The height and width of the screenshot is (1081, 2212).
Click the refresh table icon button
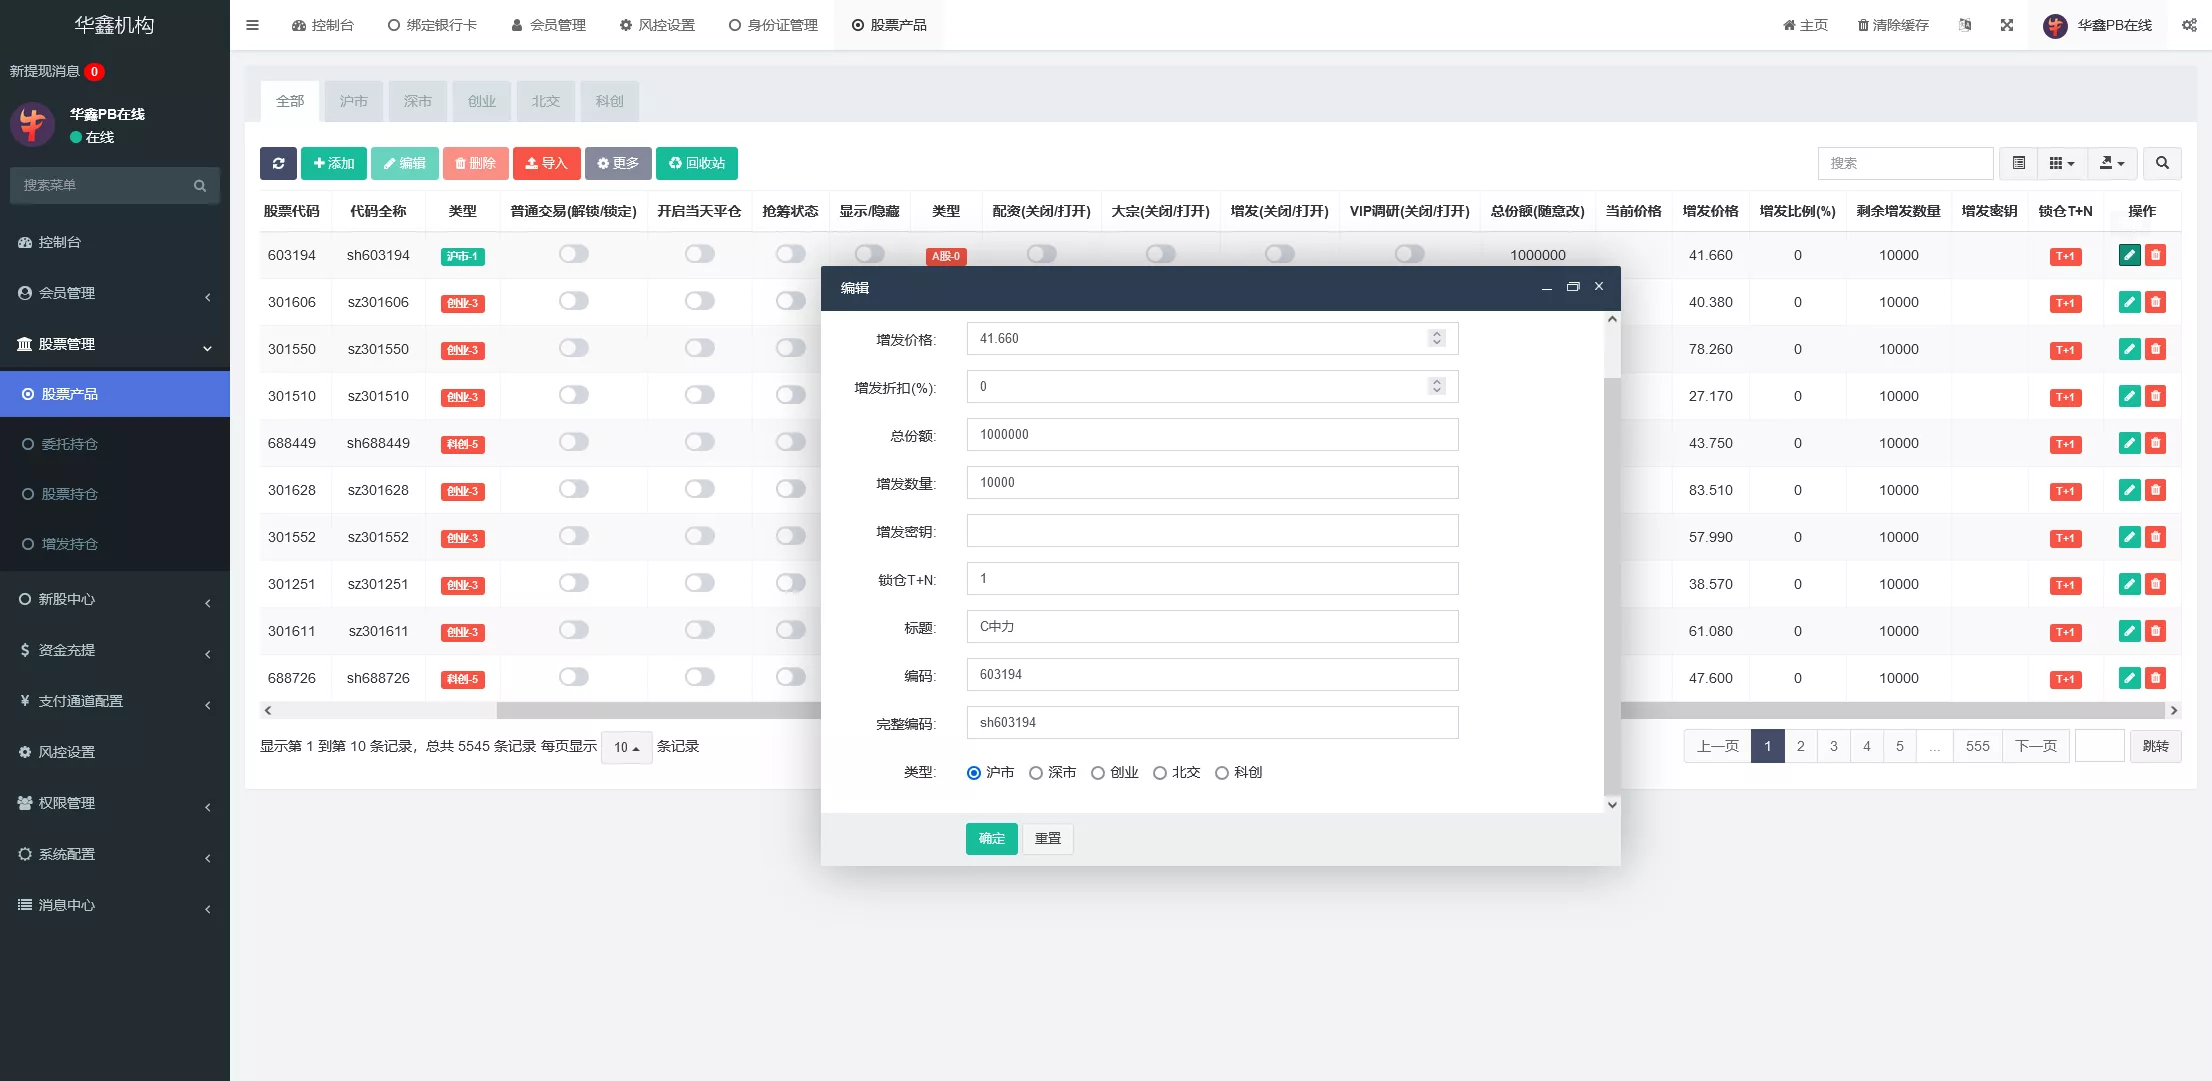coord(278,163)
